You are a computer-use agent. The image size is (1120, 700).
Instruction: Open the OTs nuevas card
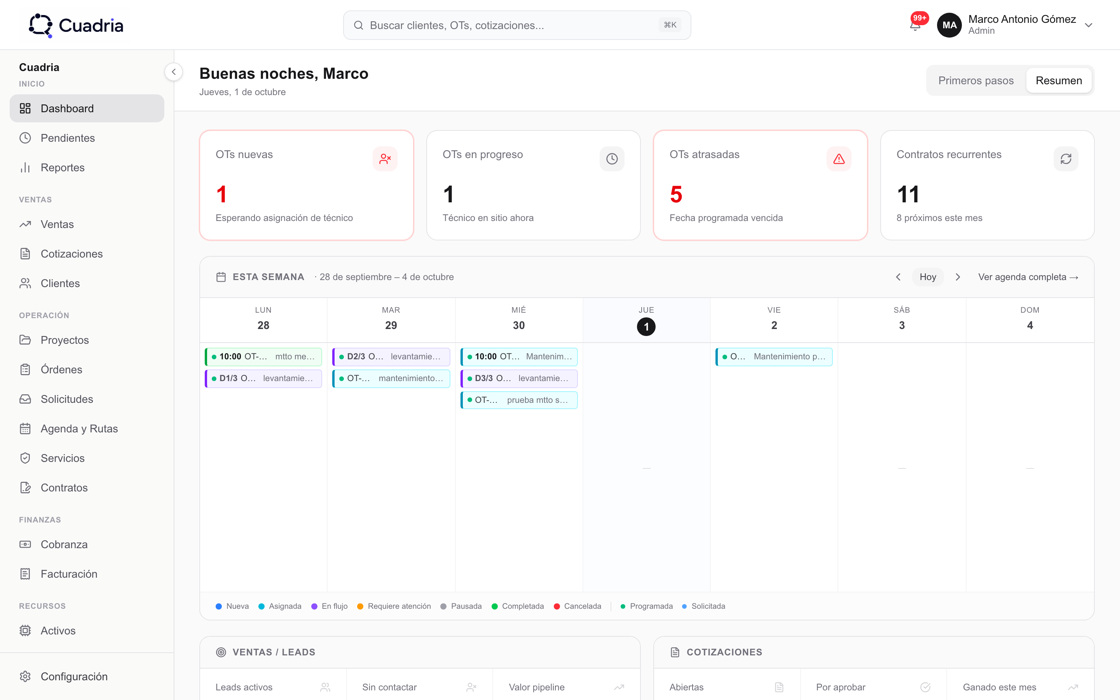click(306, 185)
